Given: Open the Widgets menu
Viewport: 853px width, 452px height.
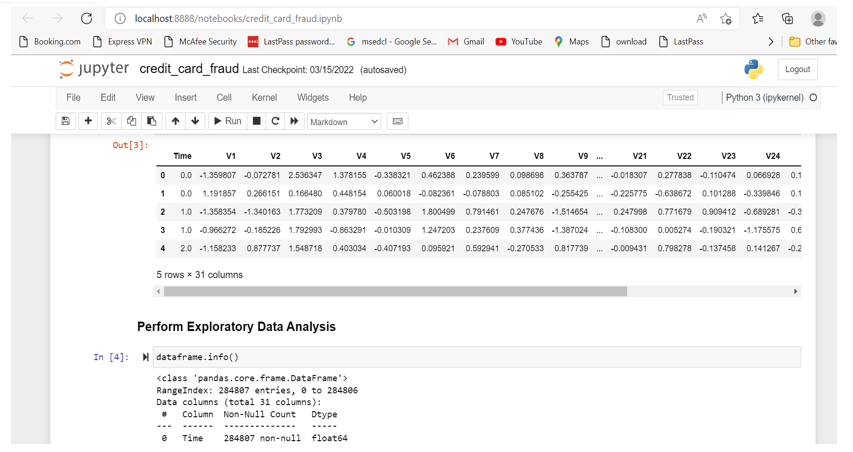Looking at the screenshot, I should click(x=313, y=97).
